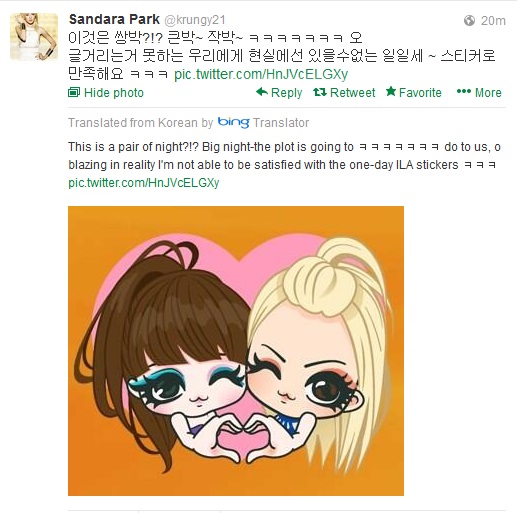The width and height of the screenshot is (517, 513).
Task: Click the Hide photo picture icon
Action: 74,92
